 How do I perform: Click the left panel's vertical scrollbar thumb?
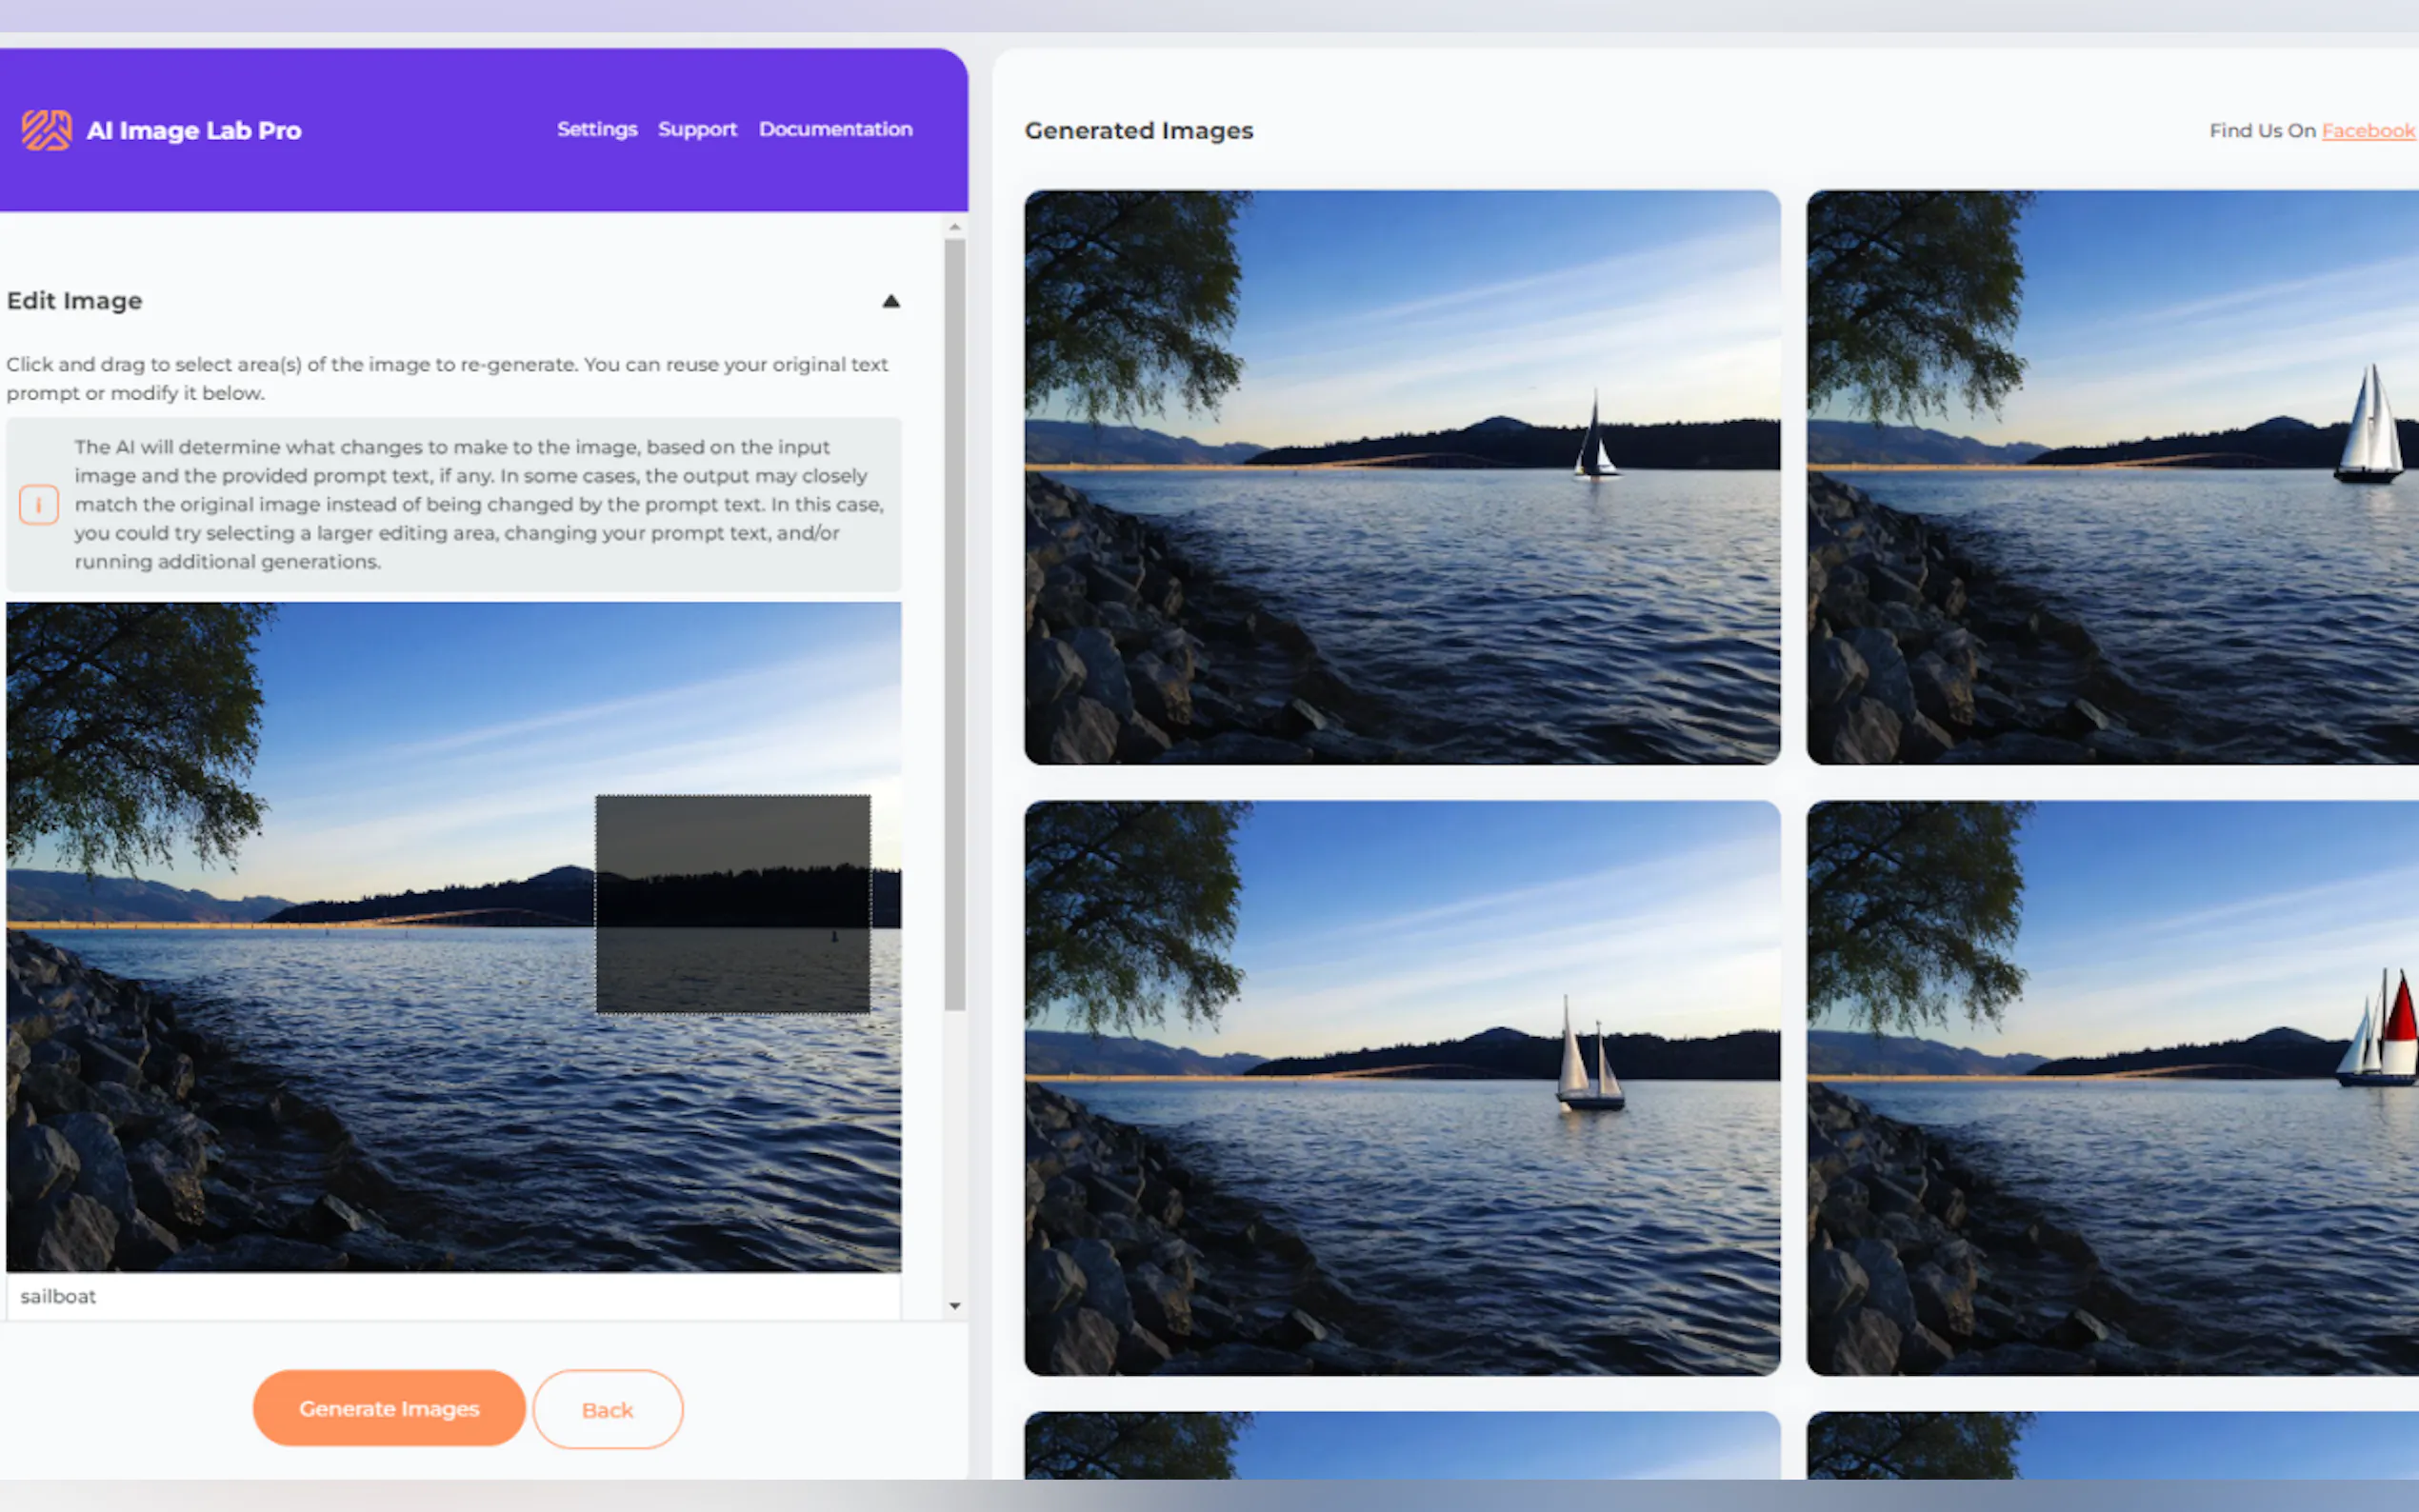pyautogui.click(x=955, y=624)
